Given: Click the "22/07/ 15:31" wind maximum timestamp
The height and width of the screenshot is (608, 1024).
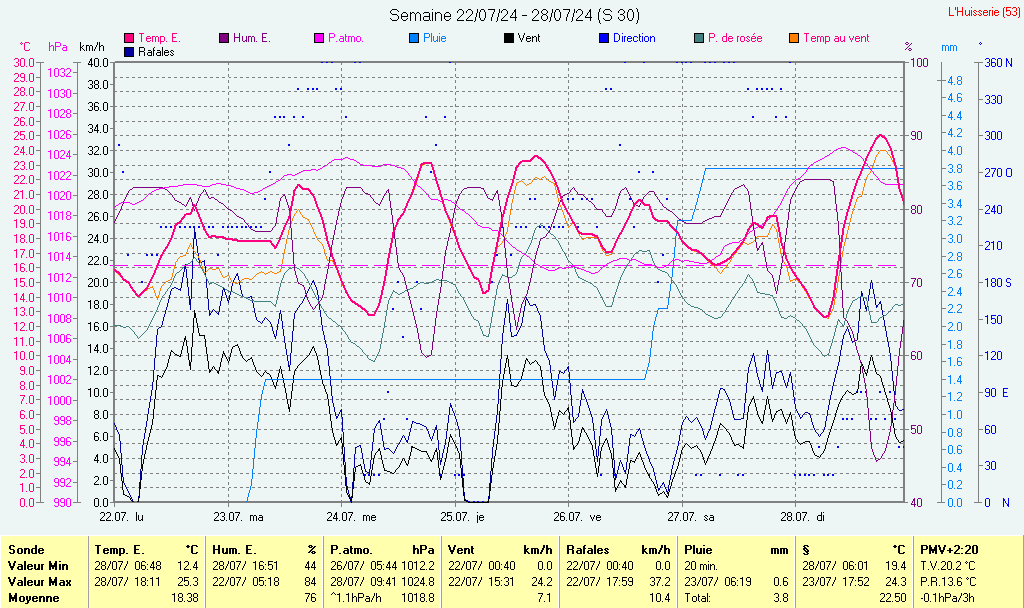Looking at the screenshot, I should [481, 582].
